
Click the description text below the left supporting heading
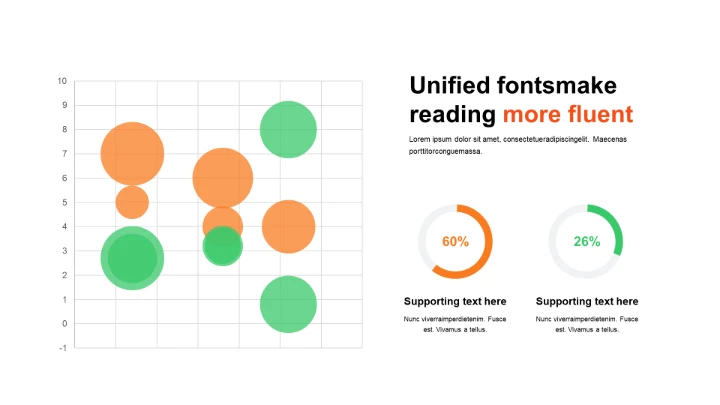[455, 324]
